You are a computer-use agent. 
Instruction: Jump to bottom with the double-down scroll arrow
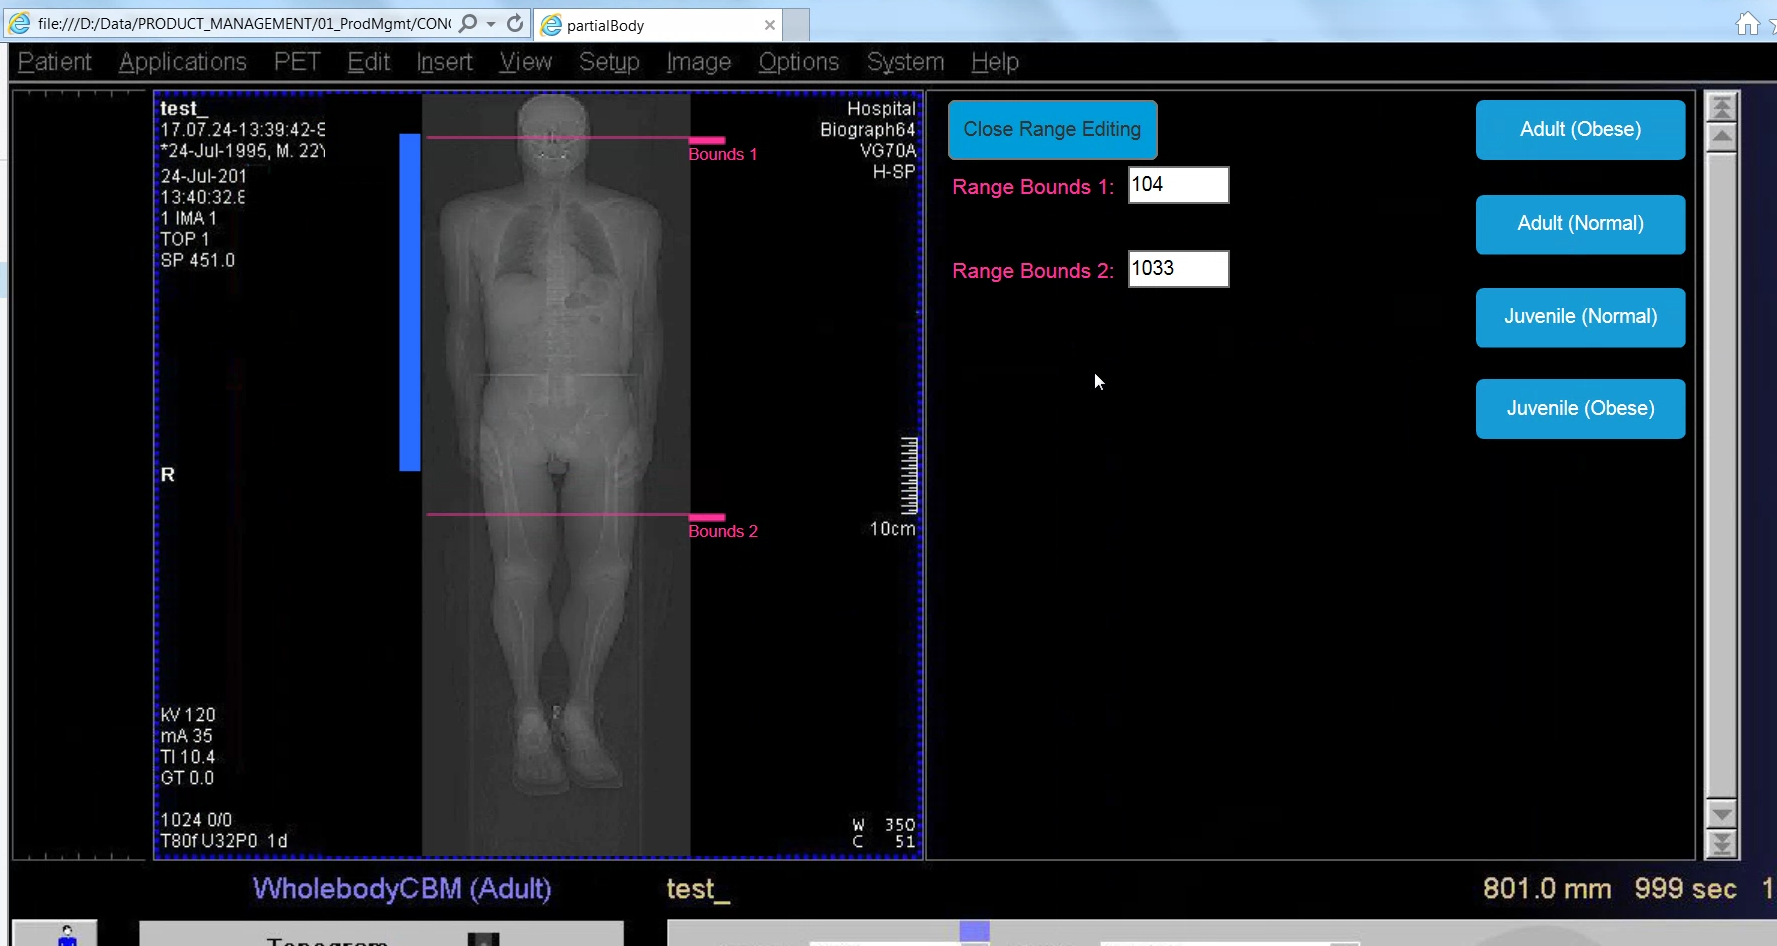1721,844
